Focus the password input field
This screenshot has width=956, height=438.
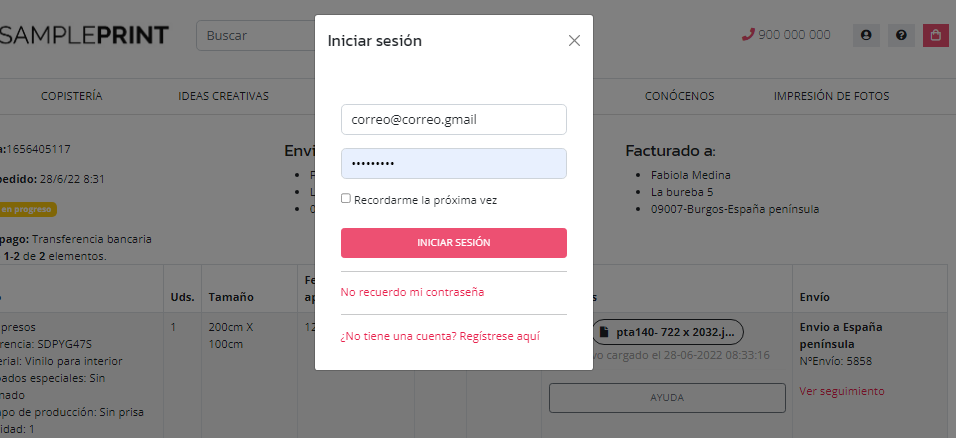(453, 164)
